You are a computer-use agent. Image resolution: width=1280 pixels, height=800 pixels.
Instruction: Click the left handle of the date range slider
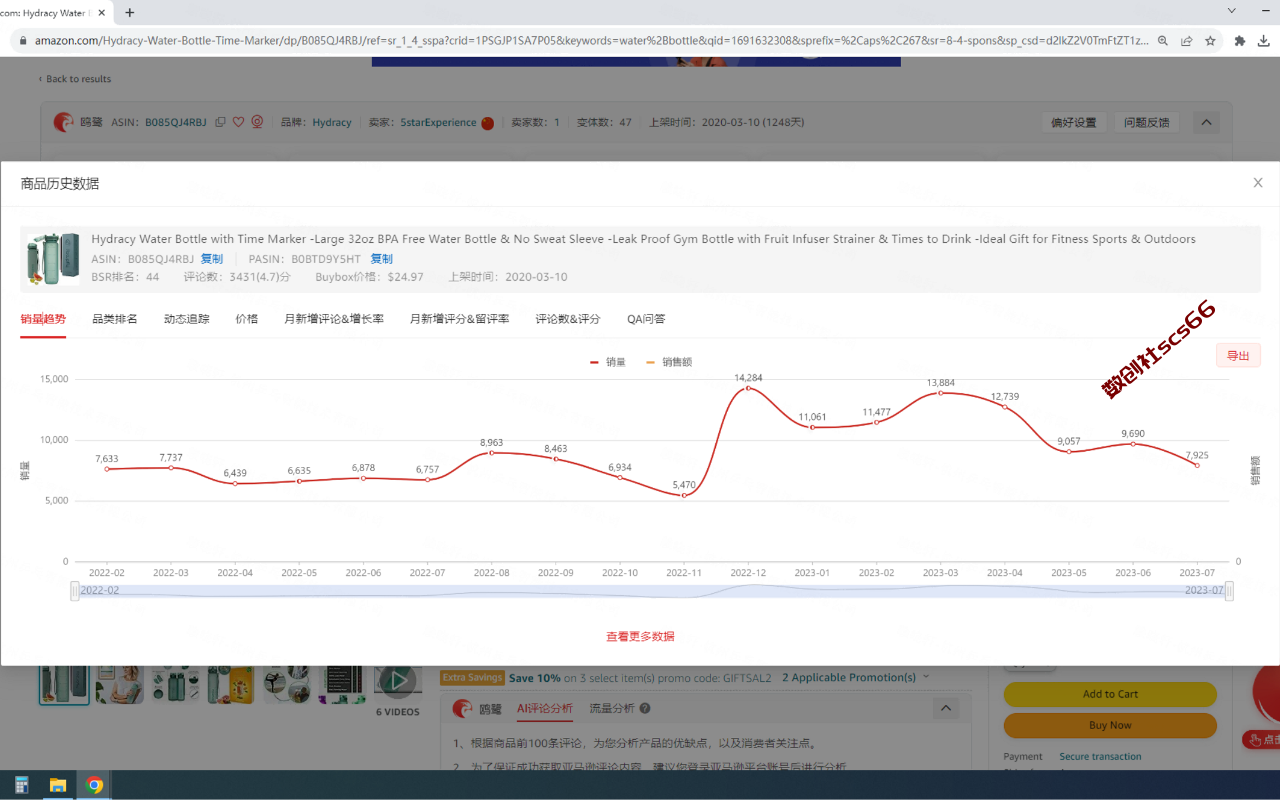coord(75,591)
